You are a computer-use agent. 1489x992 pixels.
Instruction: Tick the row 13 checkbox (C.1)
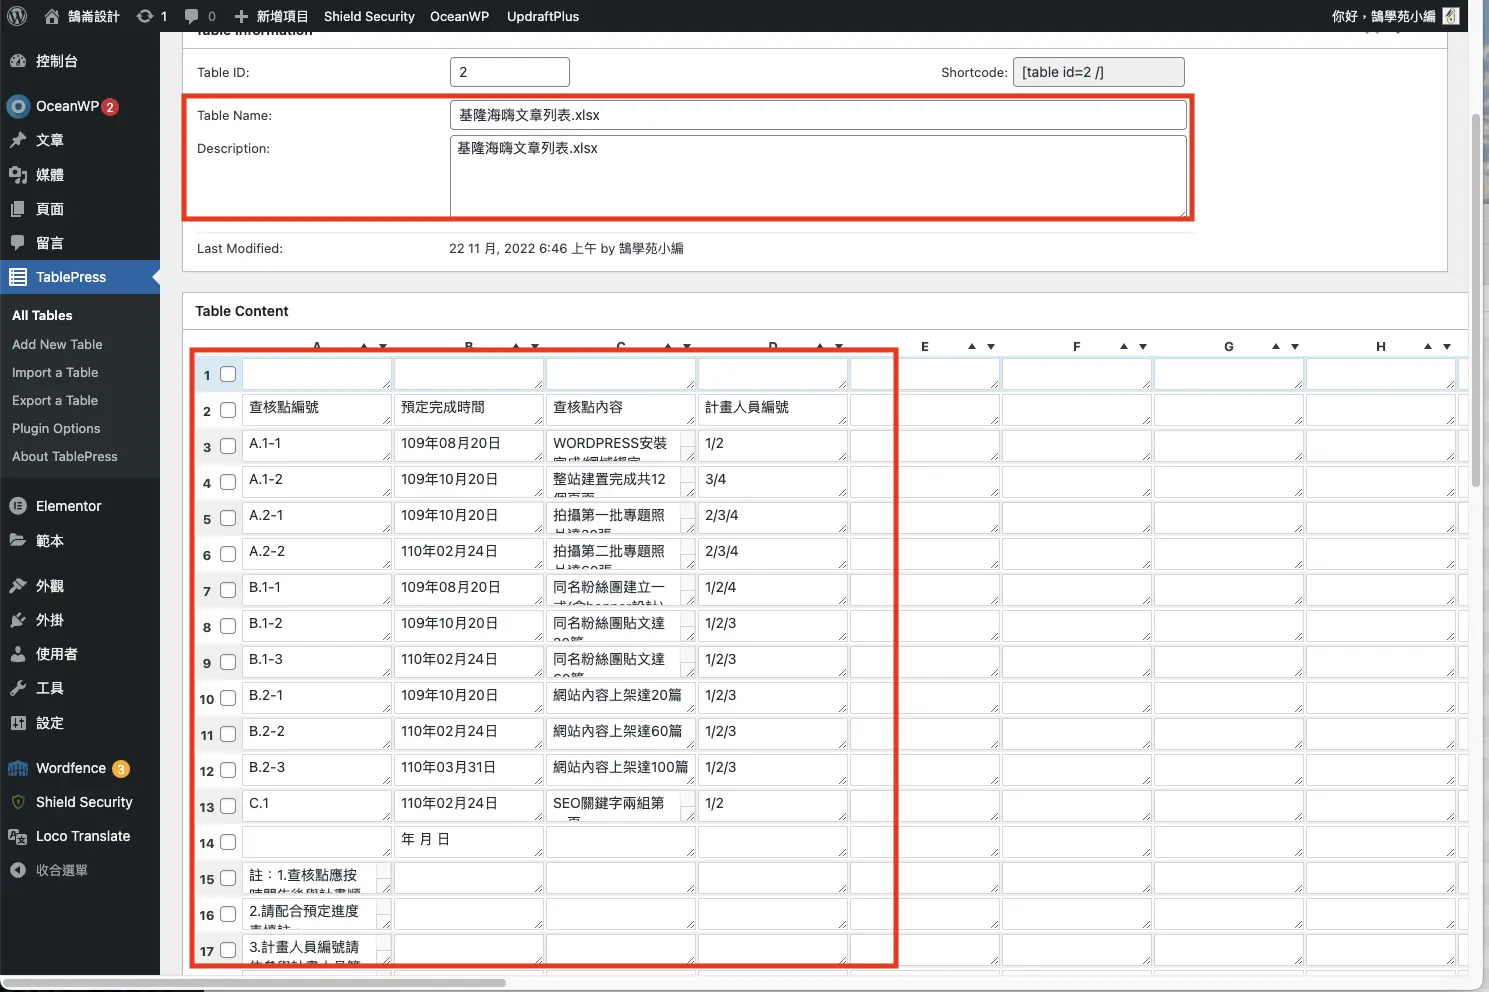click(x=228, y=806)
